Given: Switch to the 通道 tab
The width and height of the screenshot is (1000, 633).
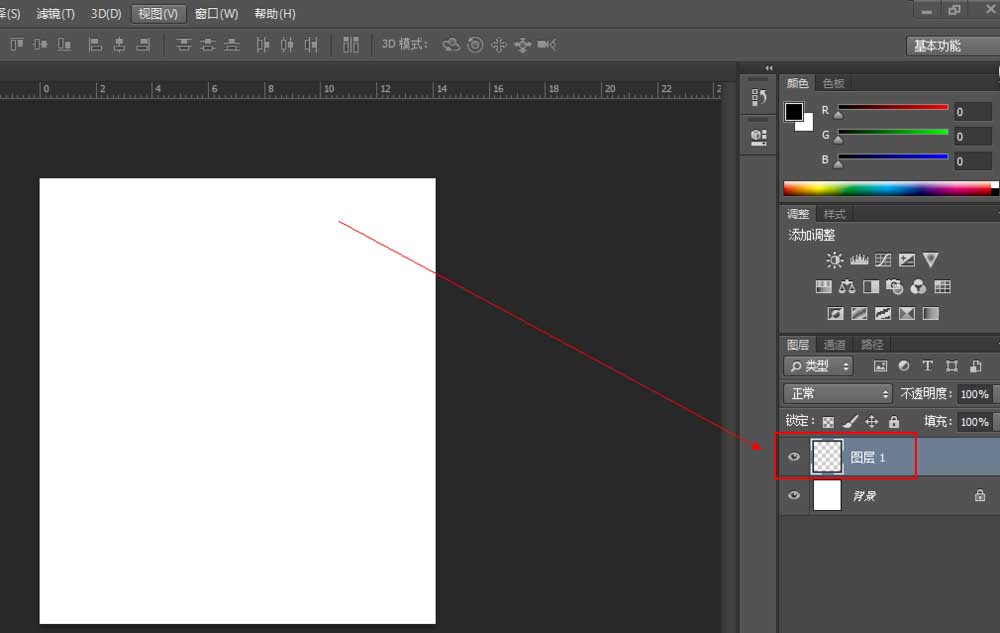Looking at the screenshot, I should 834,345.
